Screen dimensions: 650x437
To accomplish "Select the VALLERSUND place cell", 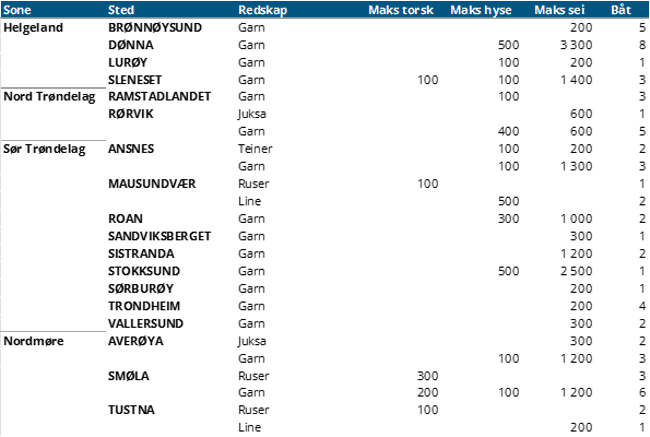I will (x=146, y=323).
